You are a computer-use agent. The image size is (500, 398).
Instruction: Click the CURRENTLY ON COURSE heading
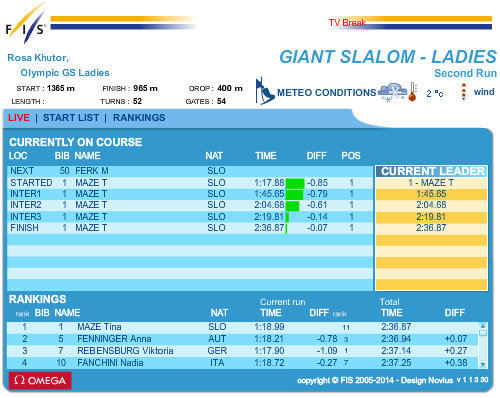tap(76, 142)
